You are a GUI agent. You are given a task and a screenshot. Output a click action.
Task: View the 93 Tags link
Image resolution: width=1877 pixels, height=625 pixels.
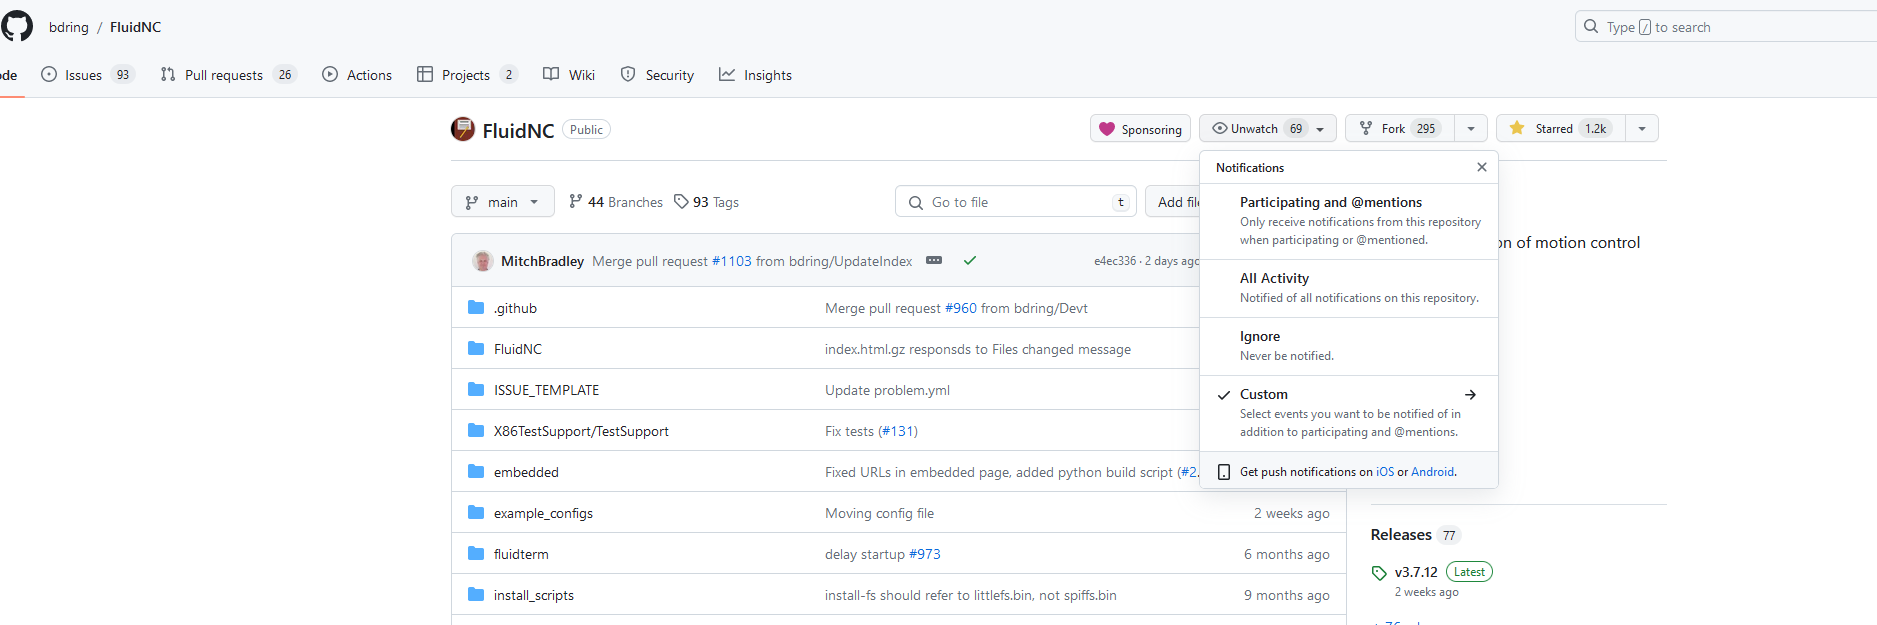click(706, 202)
